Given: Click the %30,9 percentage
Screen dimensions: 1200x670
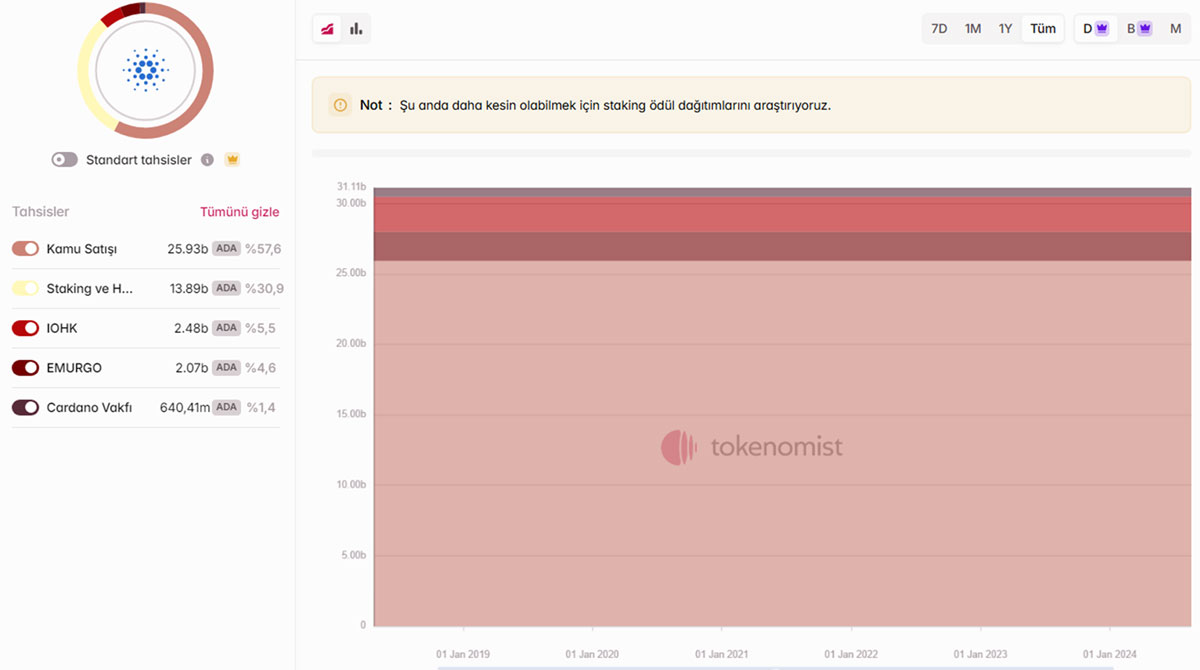Looking at the screenshot, I should click(264, 288).
